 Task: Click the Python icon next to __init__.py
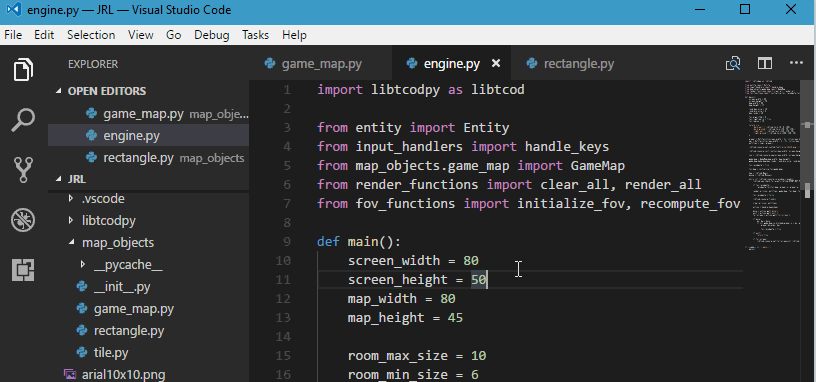pos(82,286)
